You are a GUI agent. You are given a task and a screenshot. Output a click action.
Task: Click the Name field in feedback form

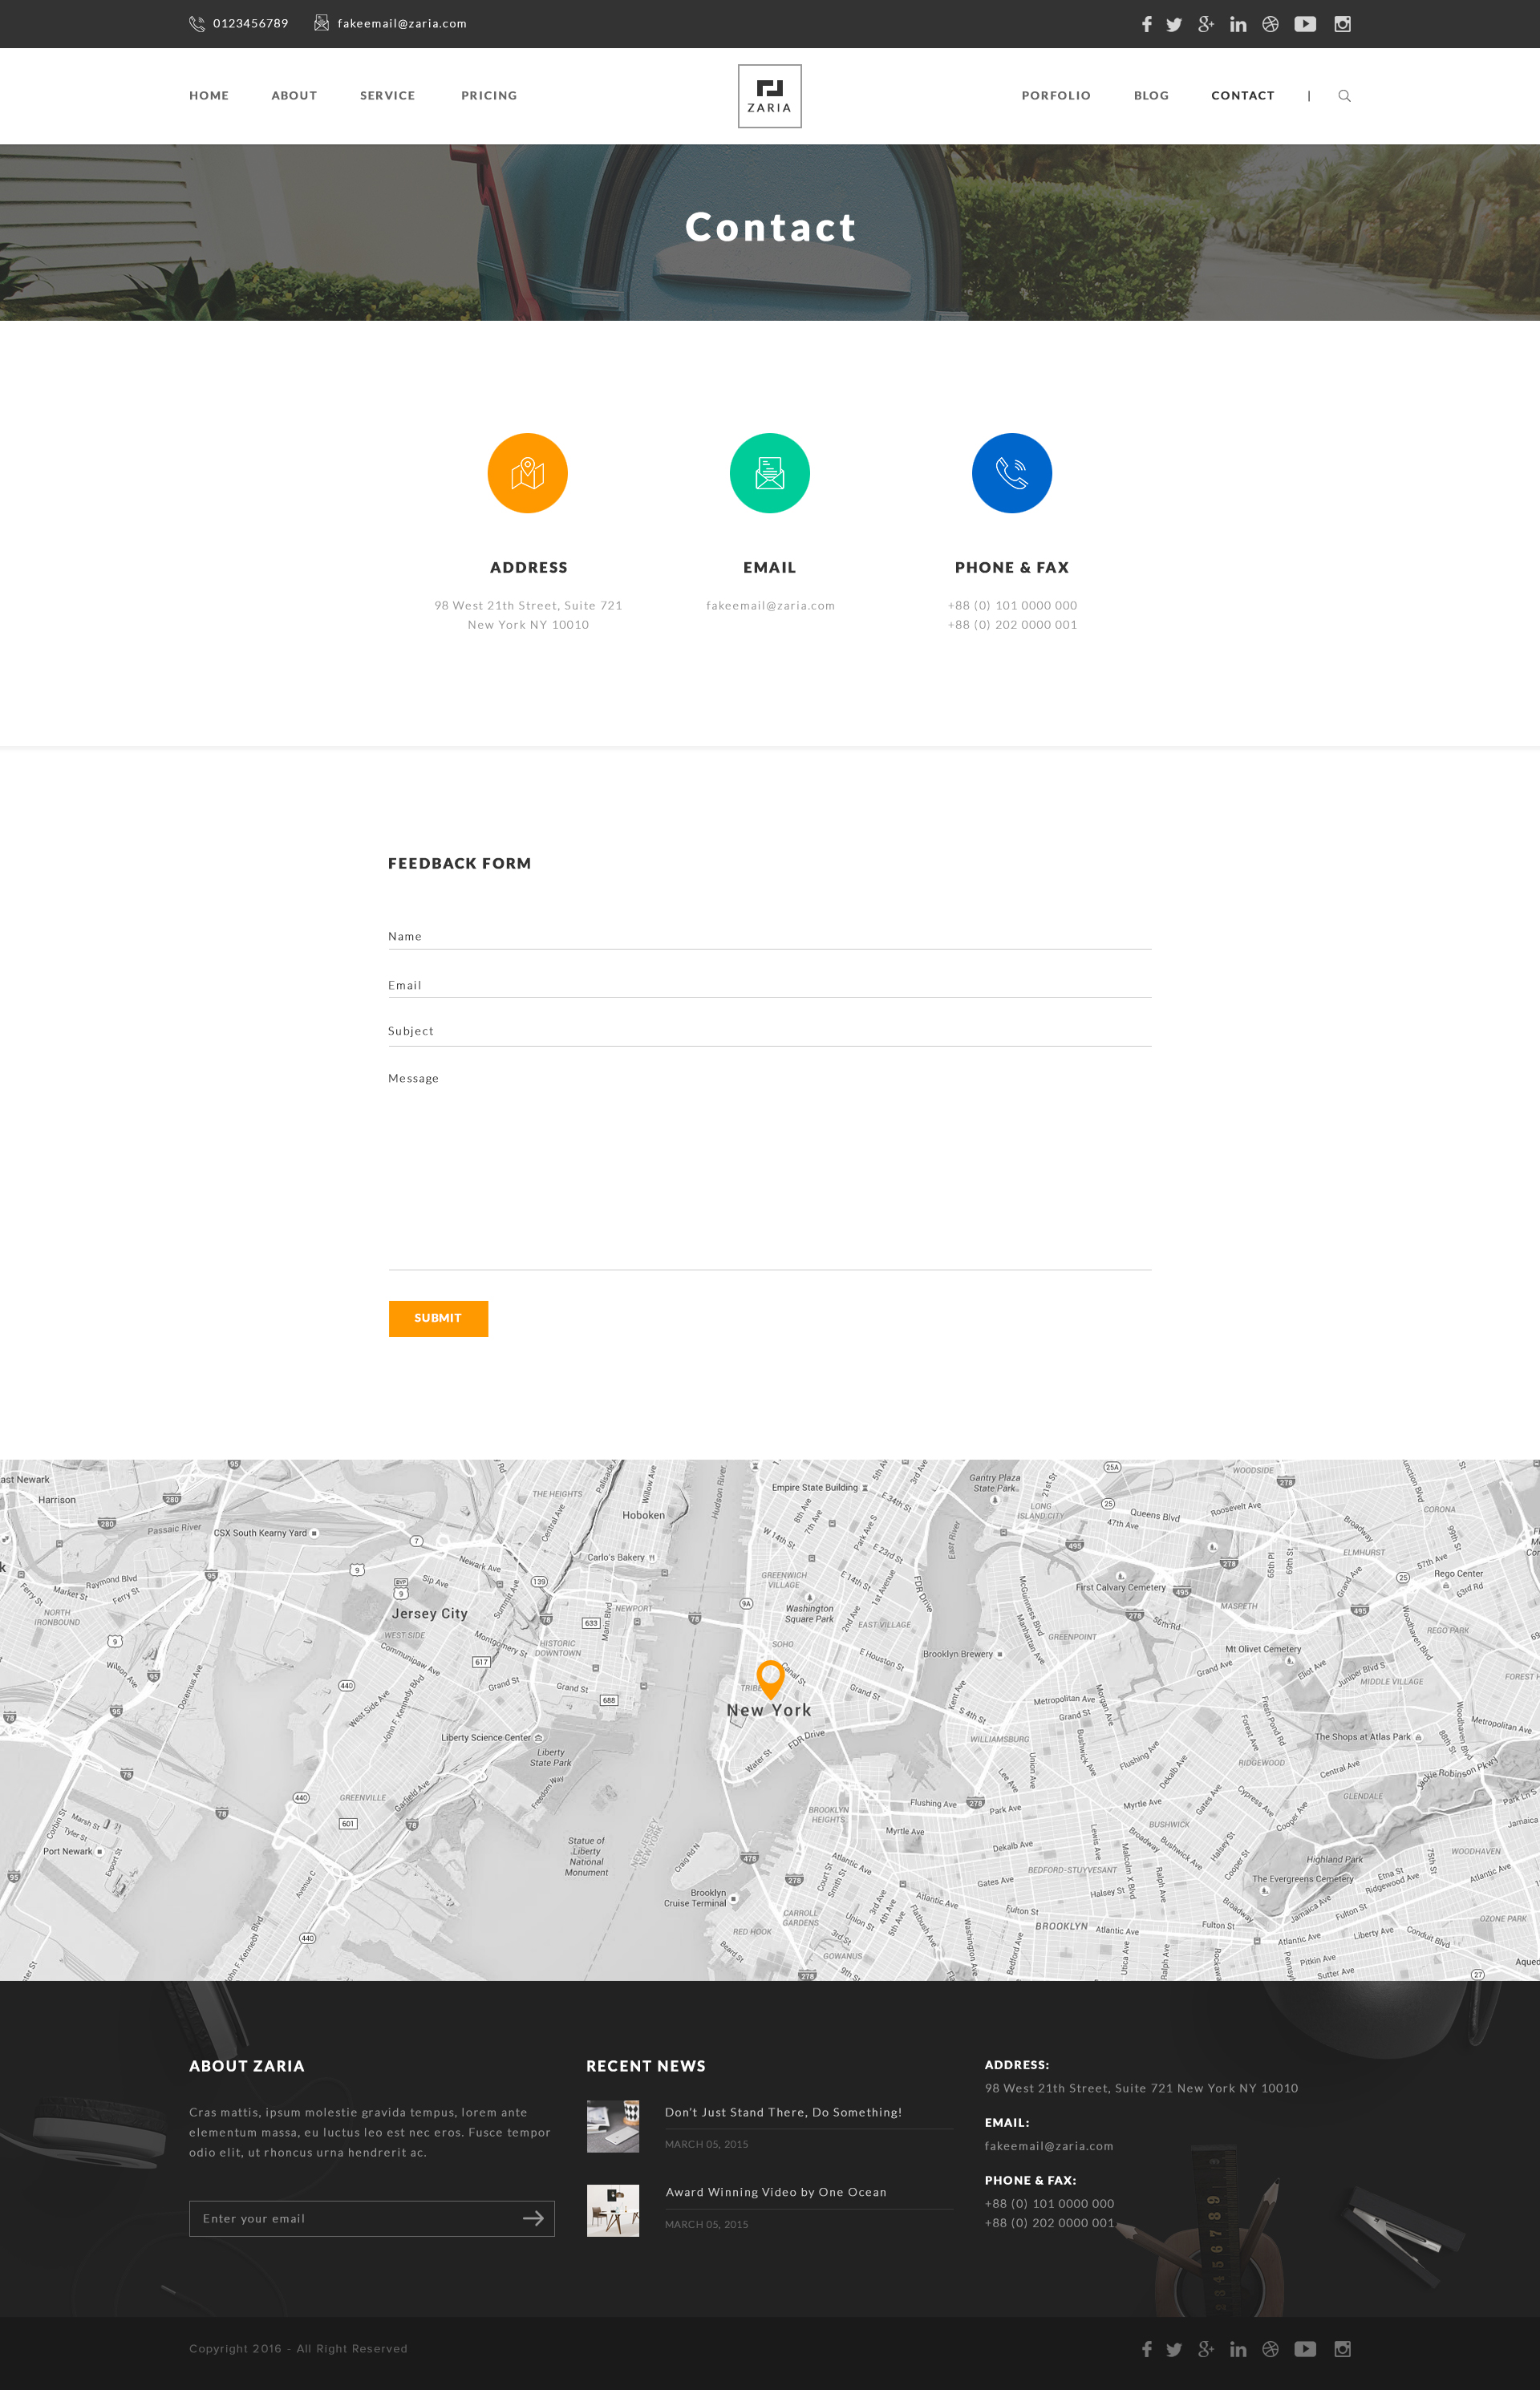tap(769, 936)
